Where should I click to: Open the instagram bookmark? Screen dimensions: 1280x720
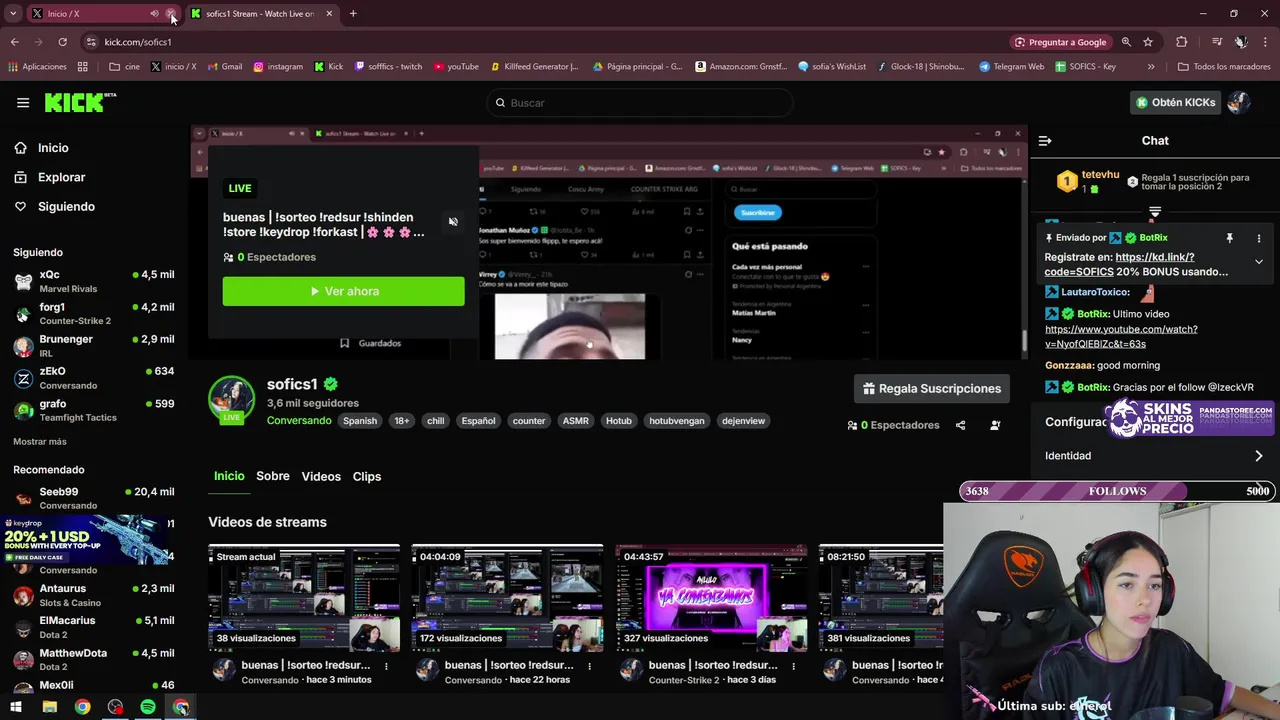pyautogui.click(x=278, y=67)
